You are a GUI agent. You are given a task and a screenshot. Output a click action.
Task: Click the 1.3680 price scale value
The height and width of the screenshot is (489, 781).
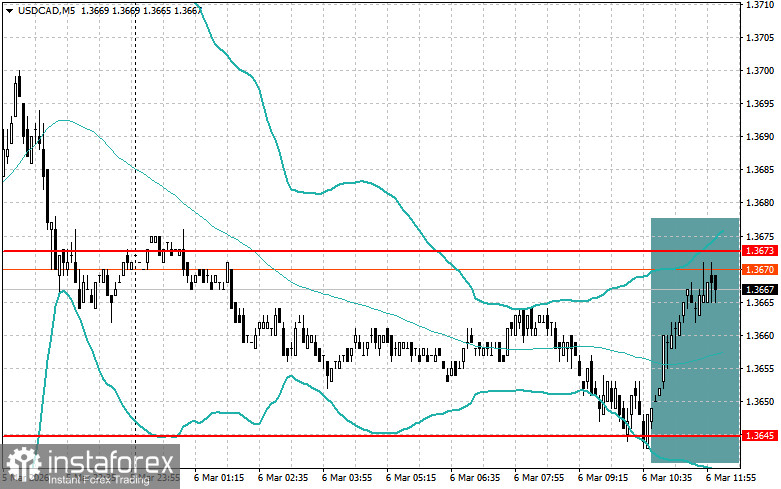(760, 203)
